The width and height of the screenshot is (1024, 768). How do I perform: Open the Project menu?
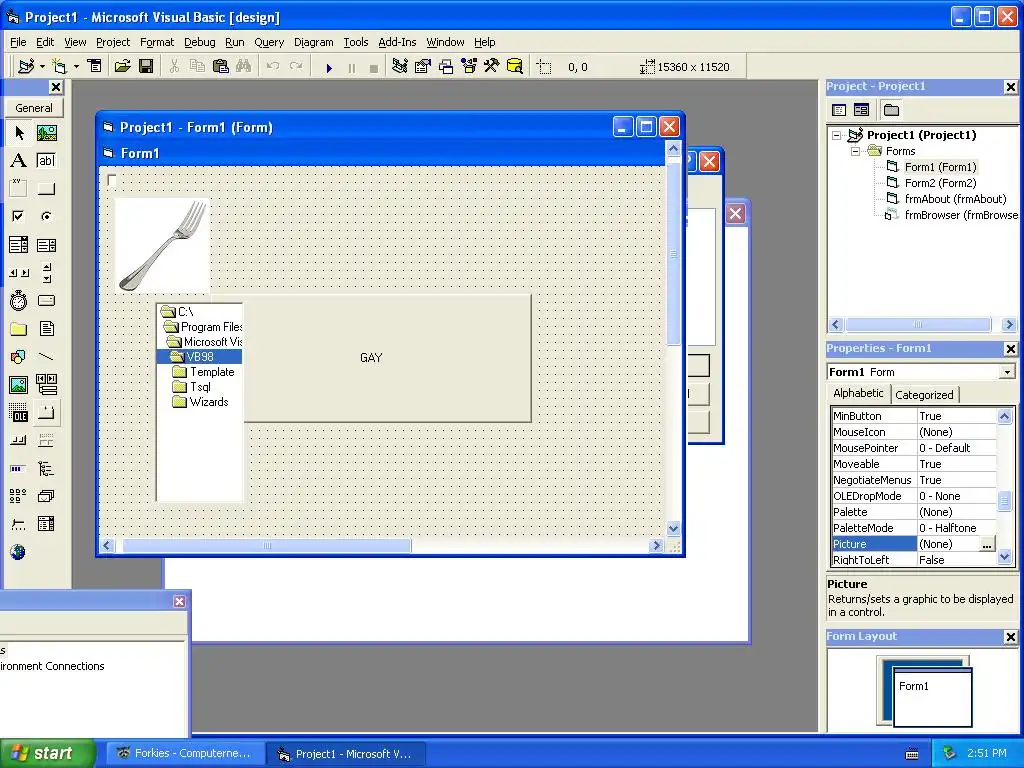pyautogui.click(x=113, y=42)
